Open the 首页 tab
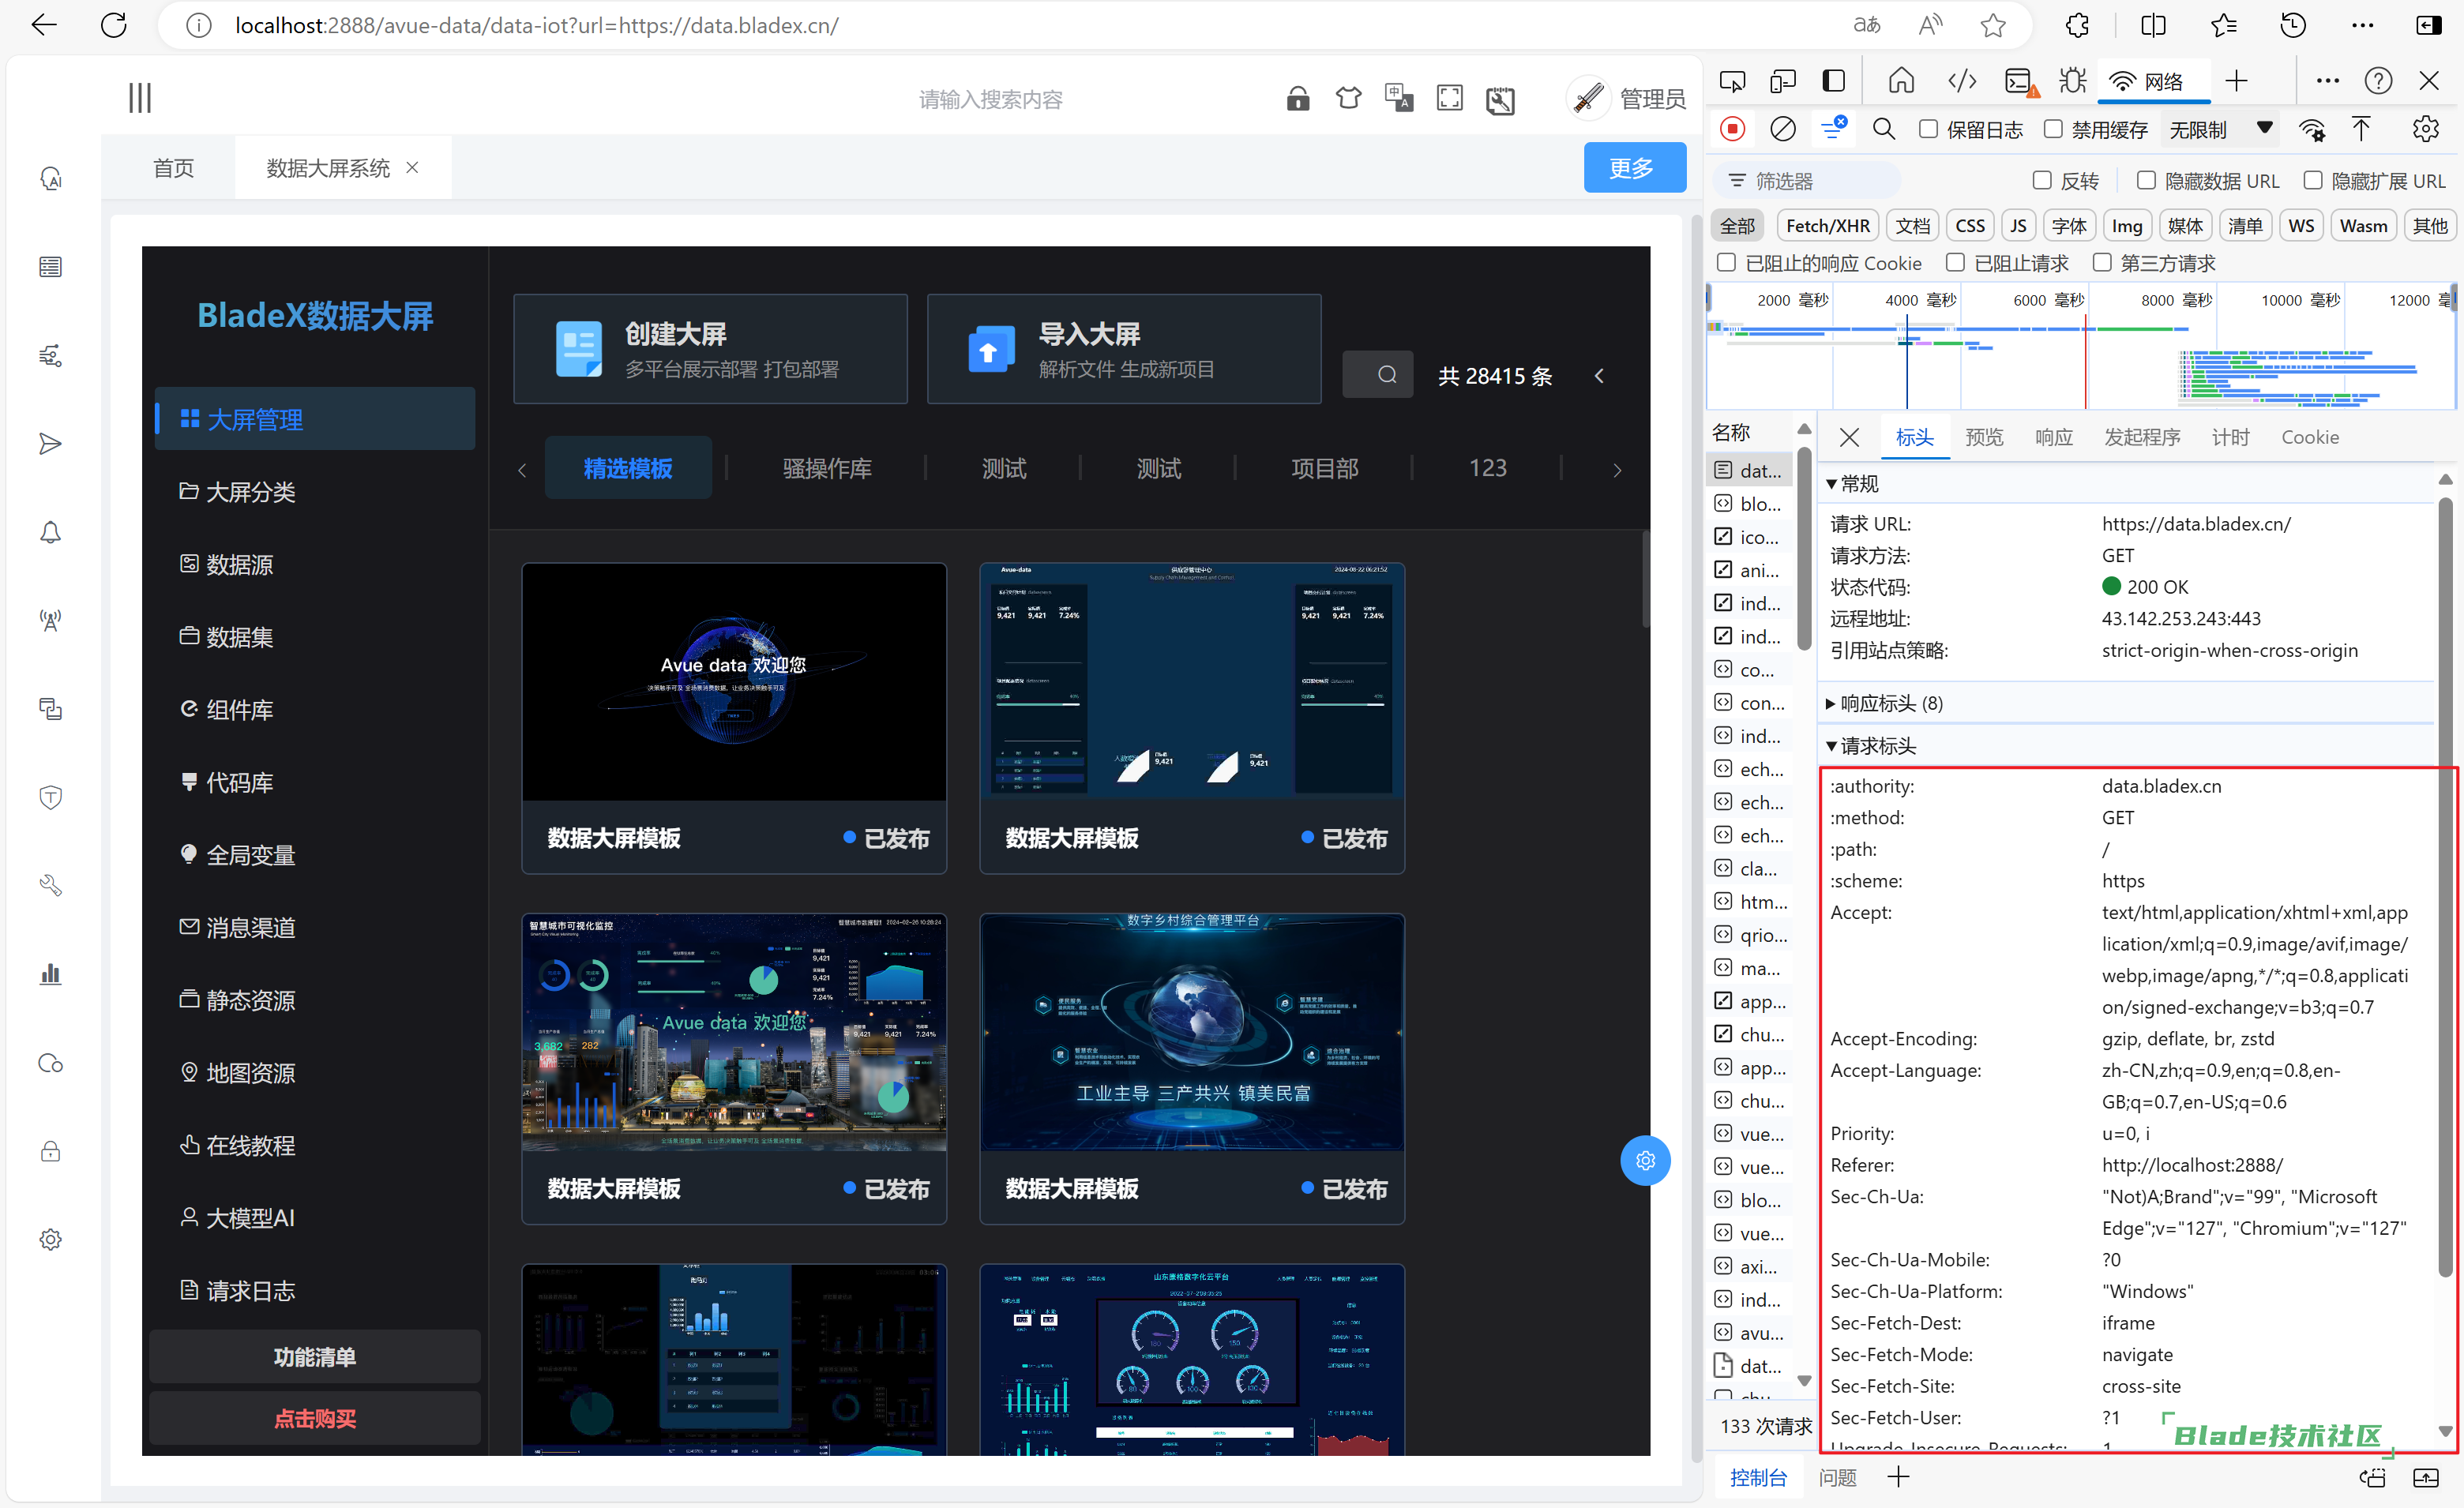 tap(173, 168)
